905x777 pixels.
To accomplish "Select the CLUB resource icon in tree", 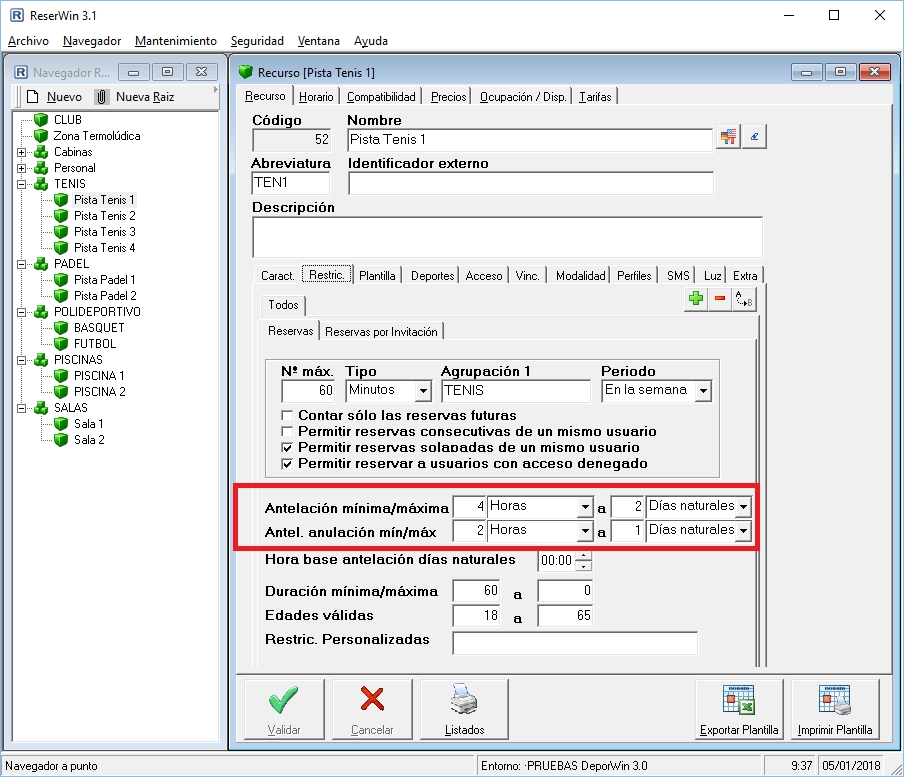I will click(x=41, y=119).
